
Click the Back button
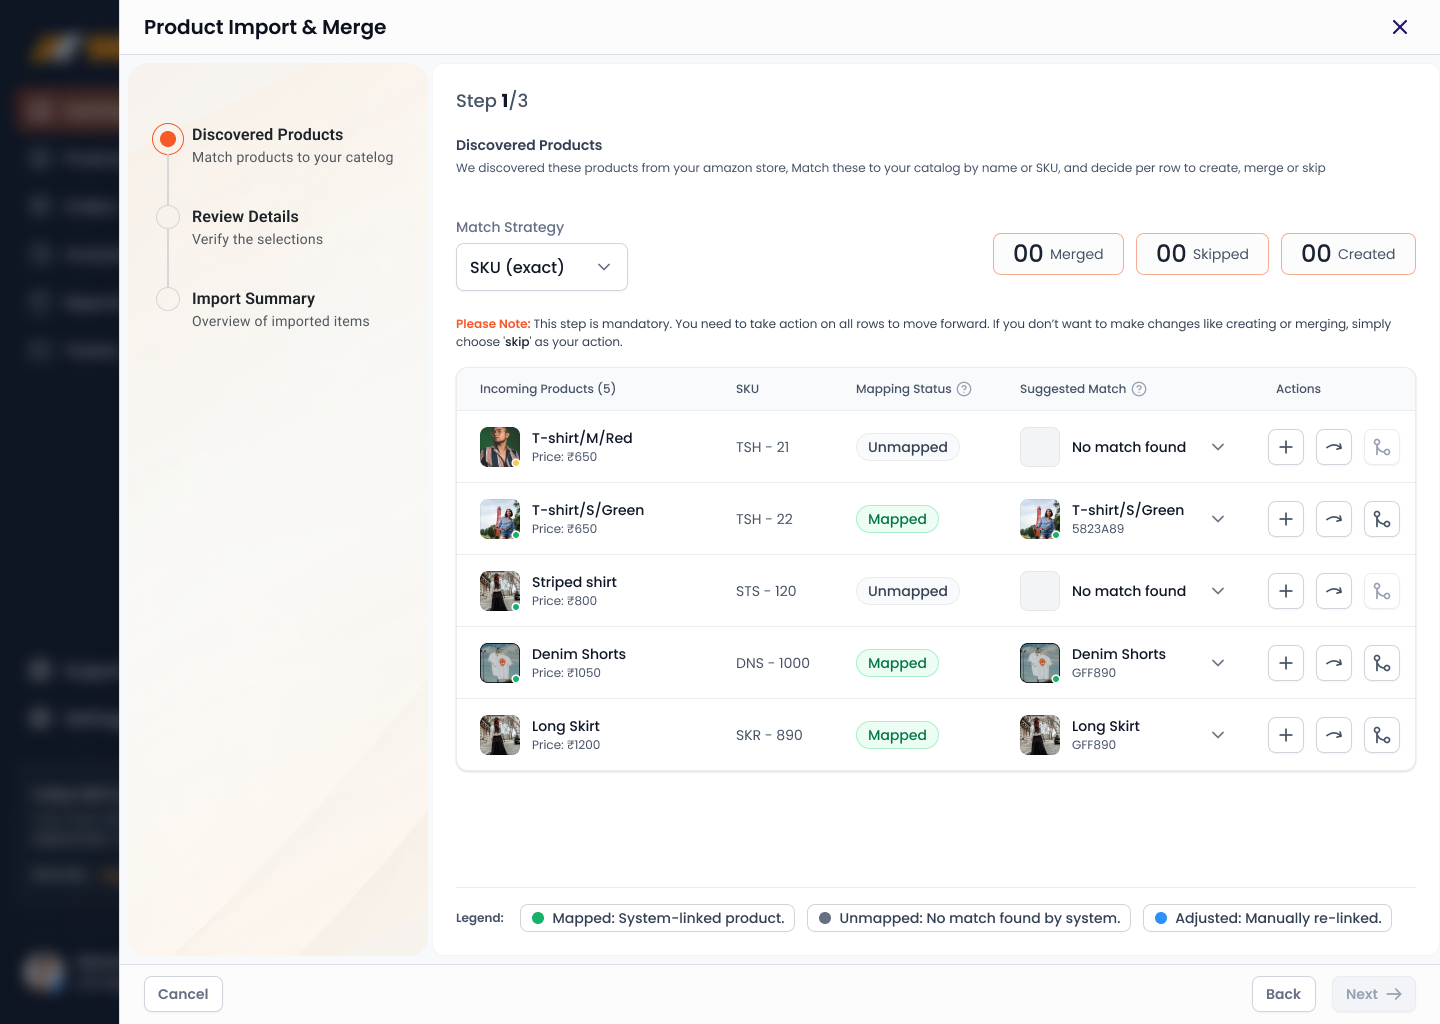tap(1282, 994)
